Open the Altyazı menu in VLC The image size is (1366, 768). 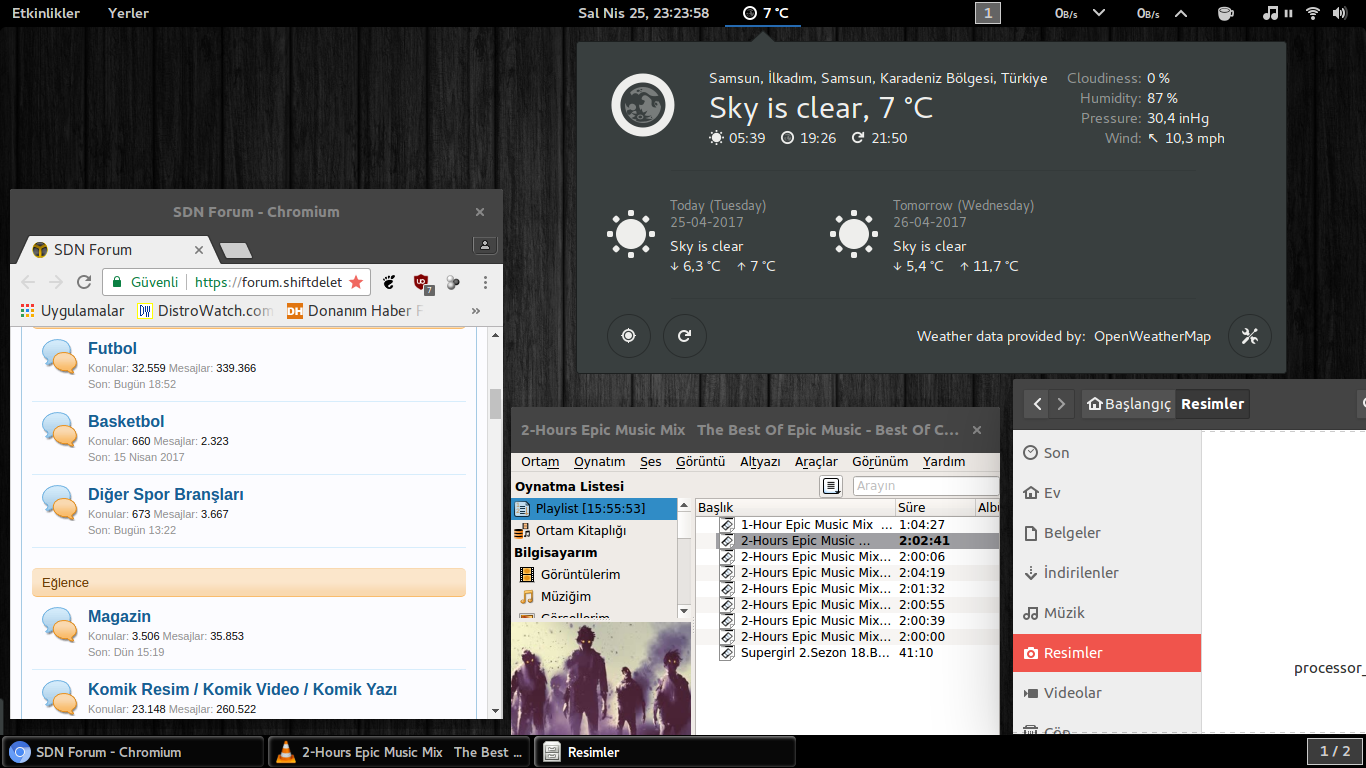click(x=760, y=462)
